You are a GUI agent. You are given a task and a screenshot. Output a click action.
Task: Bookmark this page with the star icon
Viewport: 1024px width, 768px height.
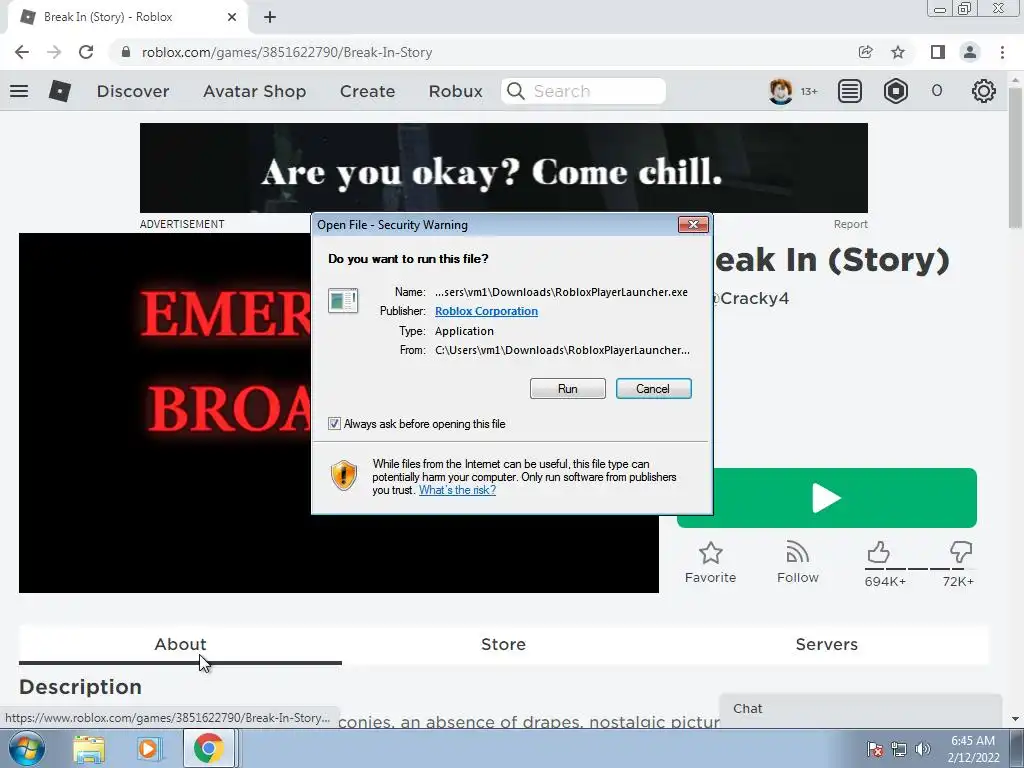click(898, 52)
